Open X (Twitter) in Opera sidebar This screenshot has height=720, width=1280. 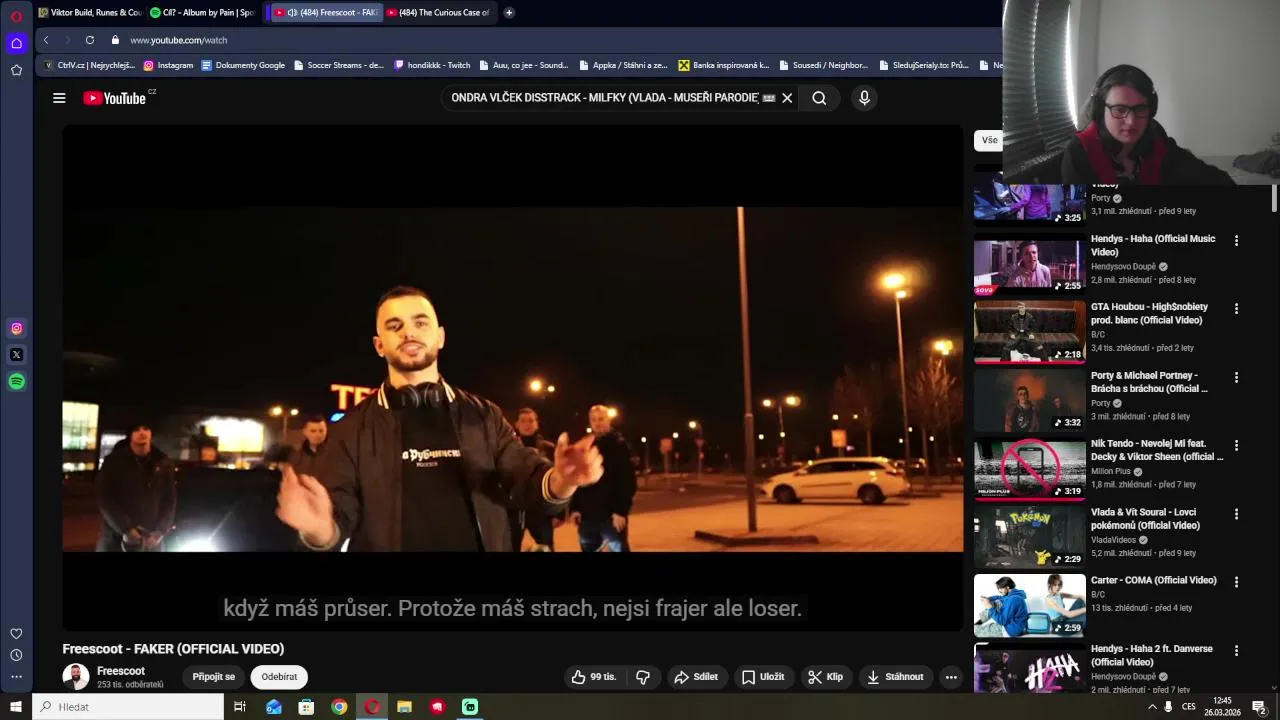[x=16, y=354]
